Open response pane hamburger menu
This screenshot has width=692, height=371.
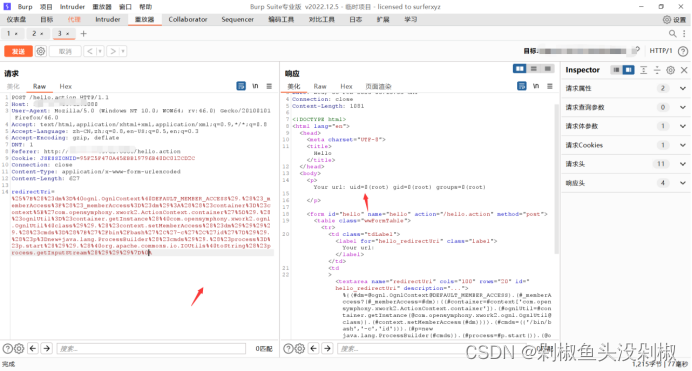[550, 86]
